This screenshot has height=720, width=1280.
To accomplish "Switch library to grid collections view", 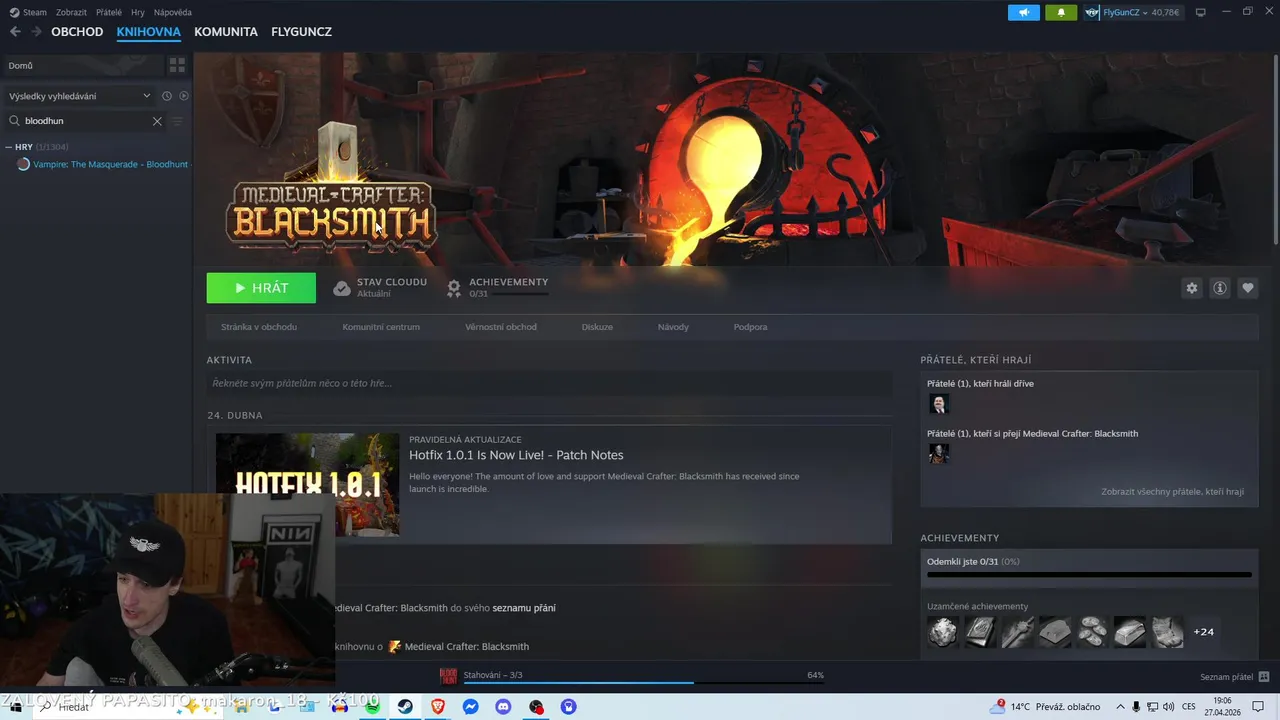I will coord(177,65).
